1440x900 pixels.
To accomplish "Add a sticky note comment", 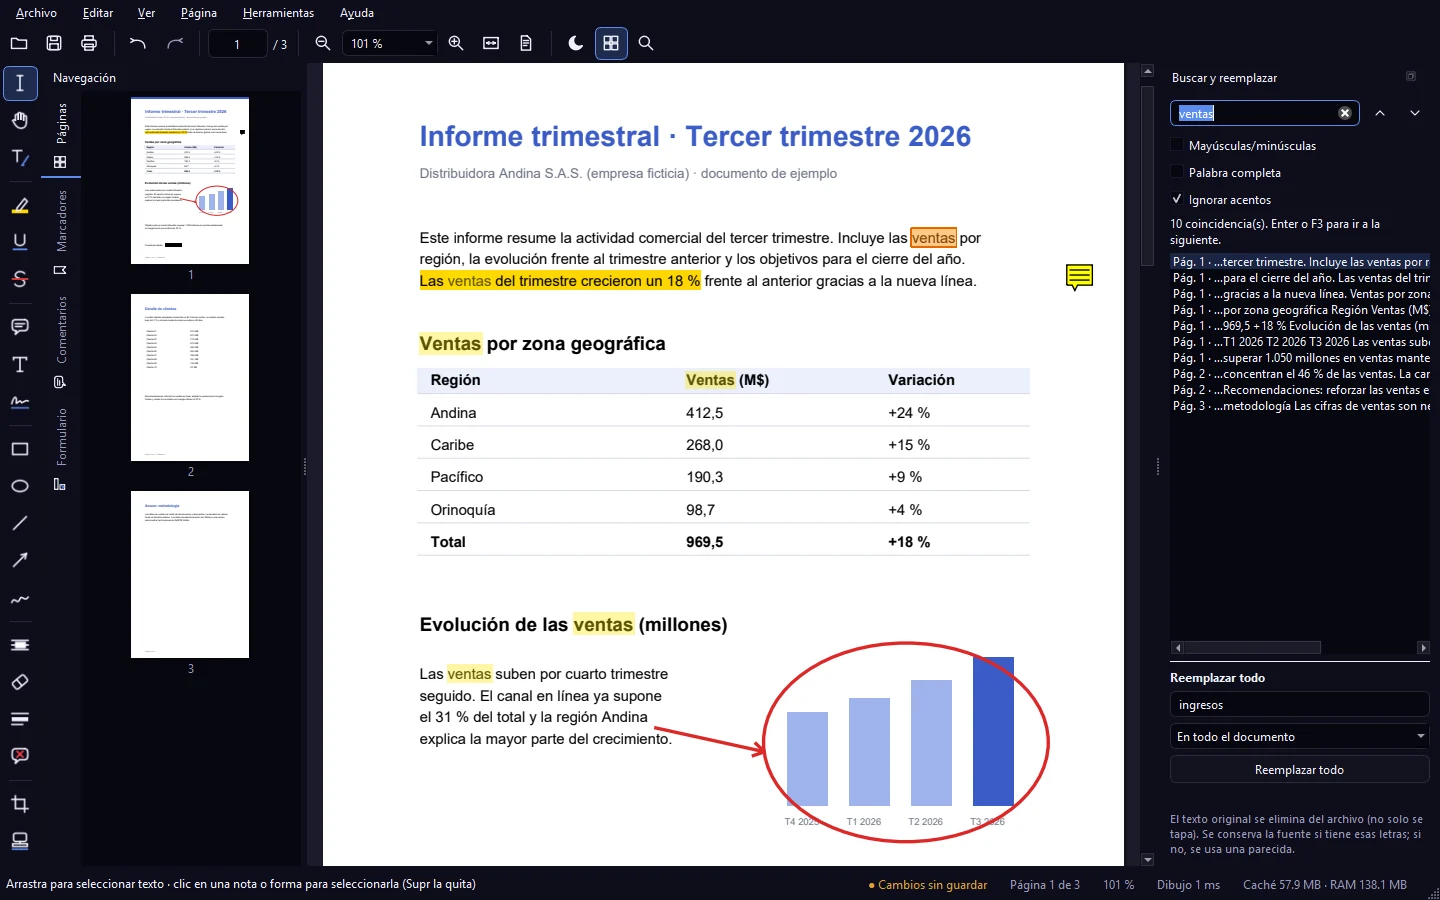I will [x=20, y=327].
